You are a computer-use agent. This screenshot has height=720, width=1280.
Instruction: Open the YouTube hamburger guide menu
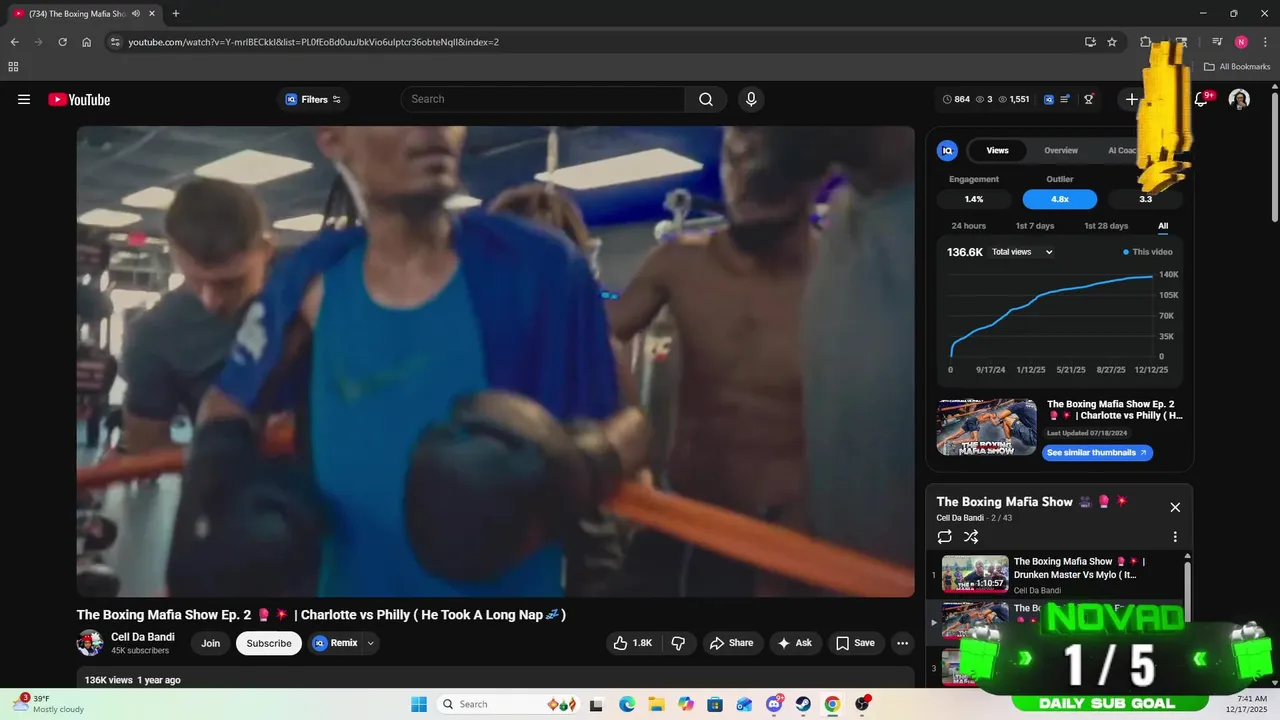[x=24, y=99]
